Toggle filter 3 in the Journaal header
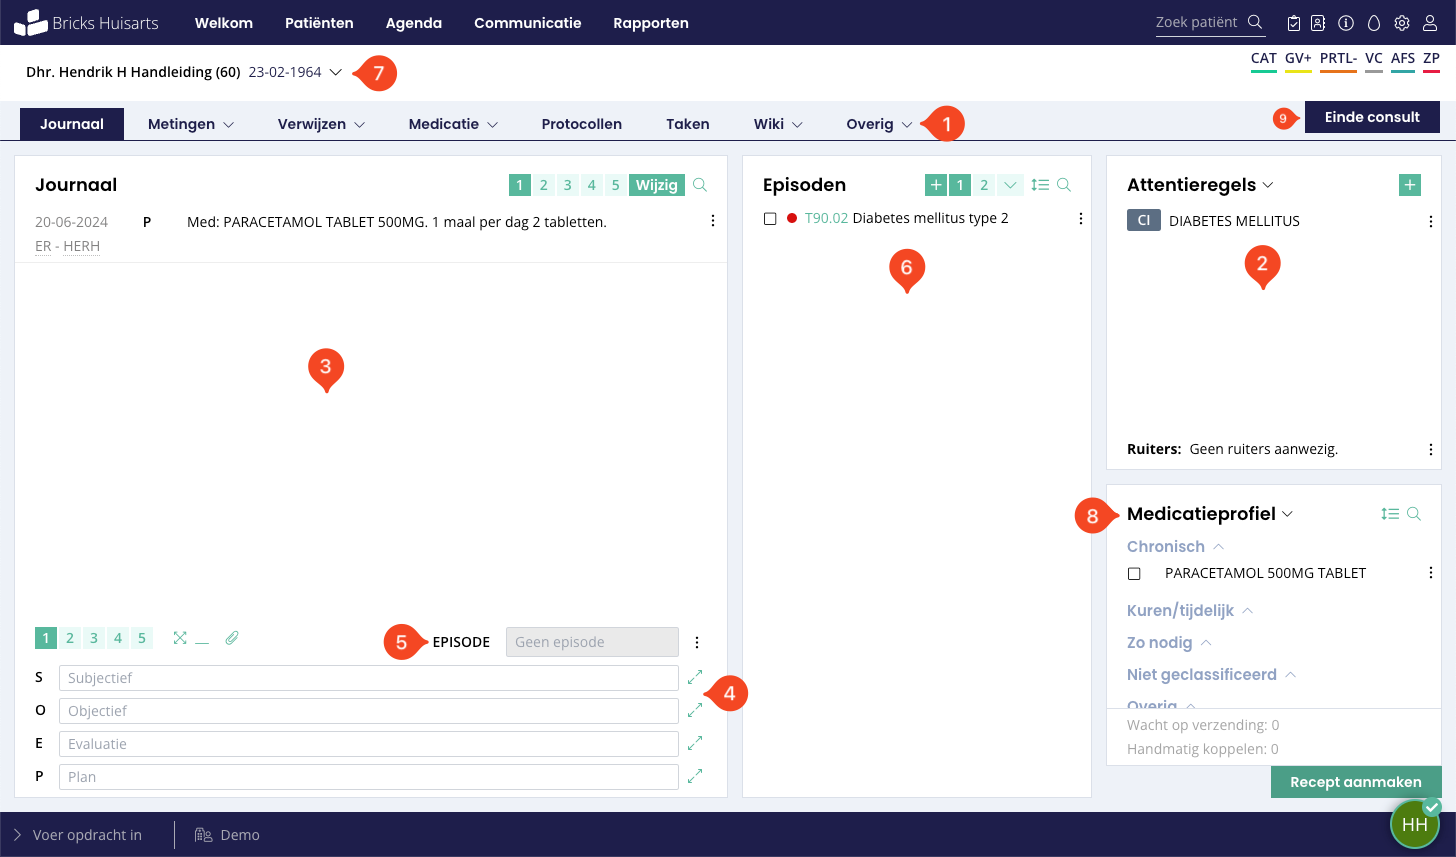The image size is (1456, 857). [568, 185]
